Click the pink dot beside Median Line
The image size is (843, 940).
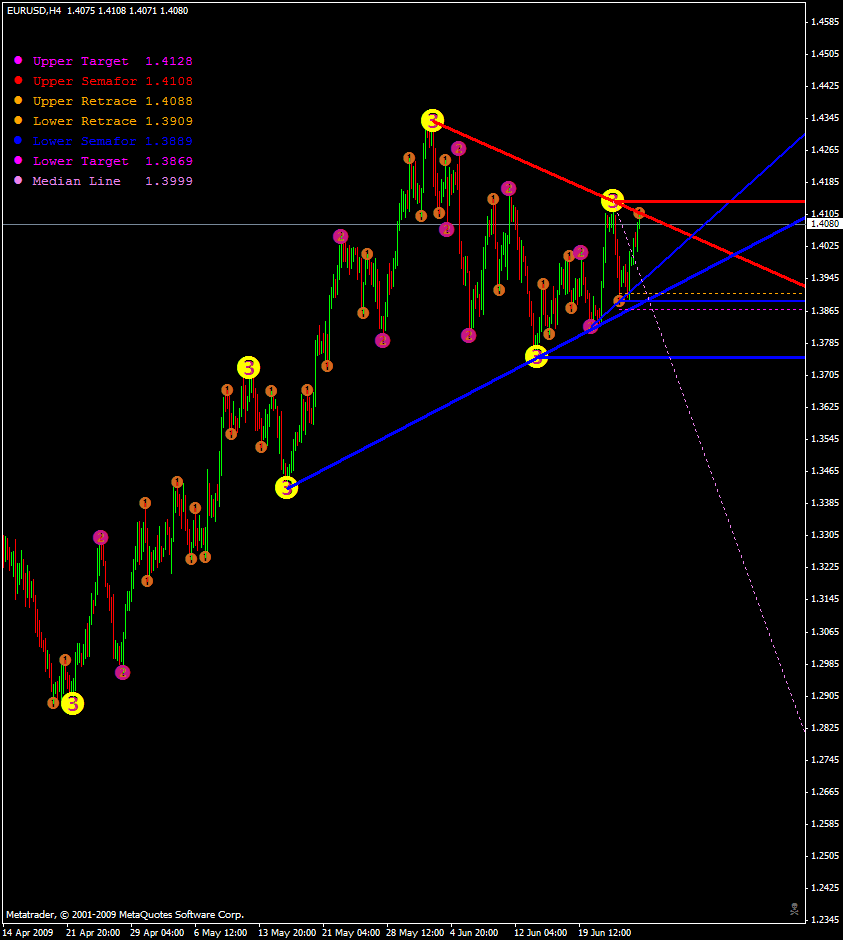[18, 180]
